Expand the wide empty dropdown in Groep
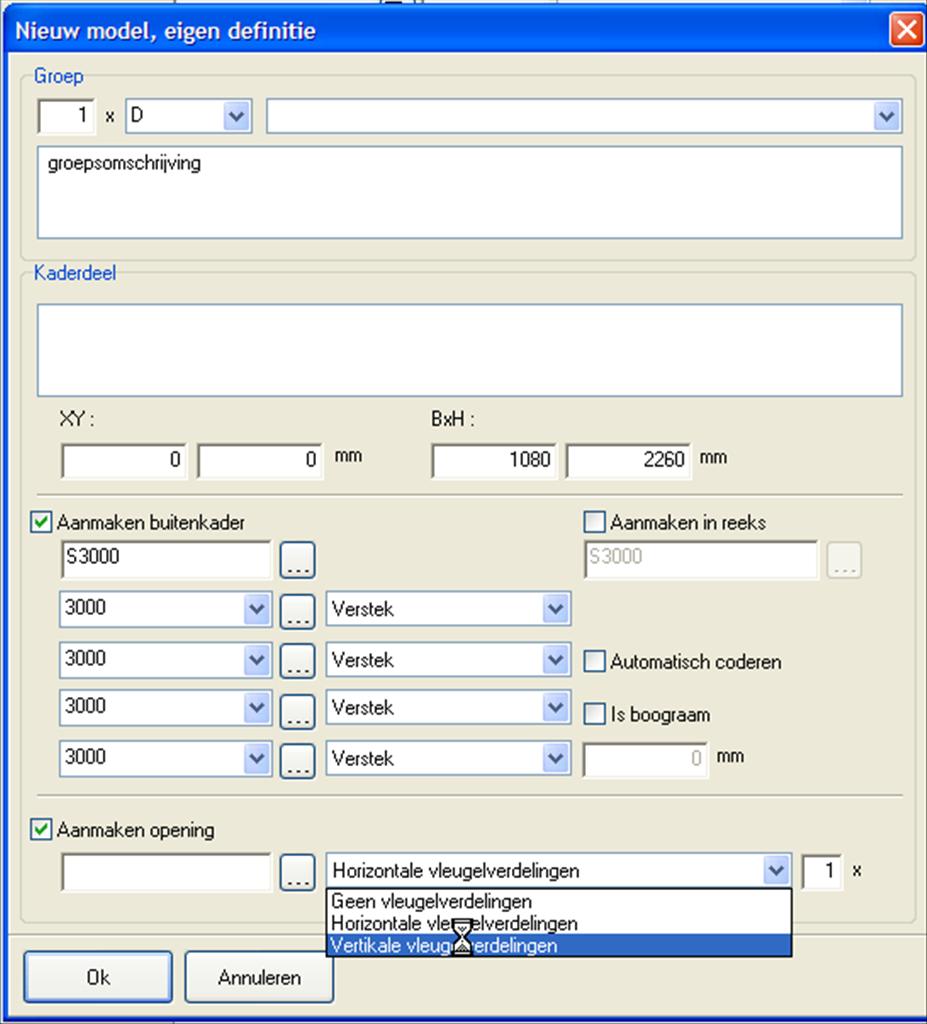The width and height of the screenshot is (927, 1024). click(x=886, y=116)
